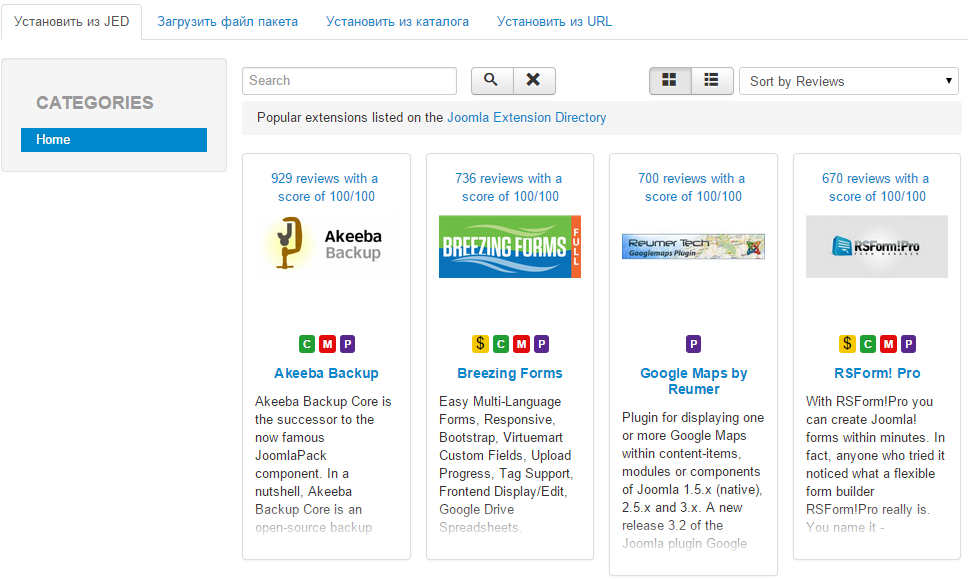Click RSForm! Pro's purple P badge
979x579 pixels.
point(908,344)
